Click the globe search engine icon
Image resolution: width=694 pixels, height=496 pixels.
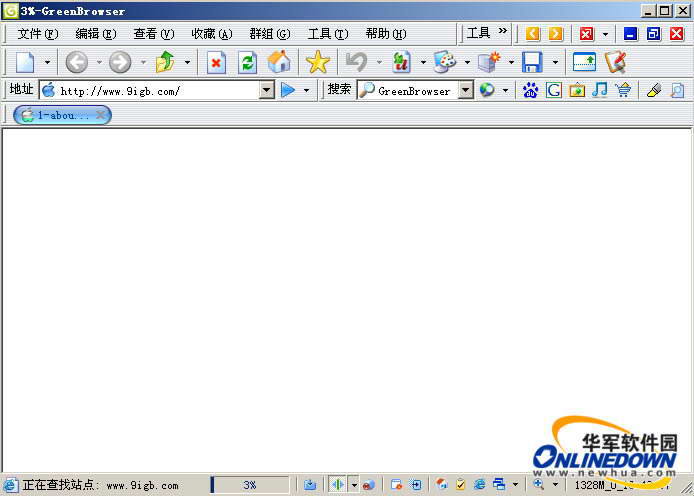click(x=487, y=90)
